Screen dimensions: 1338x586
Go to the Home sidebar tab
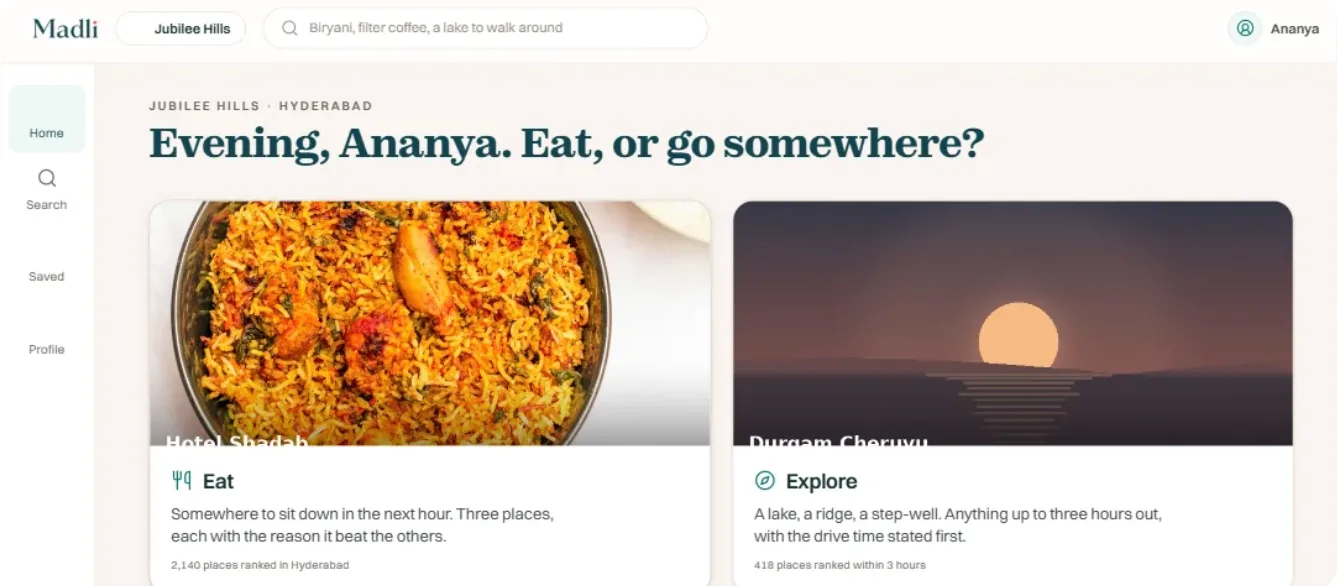[47, 119]
